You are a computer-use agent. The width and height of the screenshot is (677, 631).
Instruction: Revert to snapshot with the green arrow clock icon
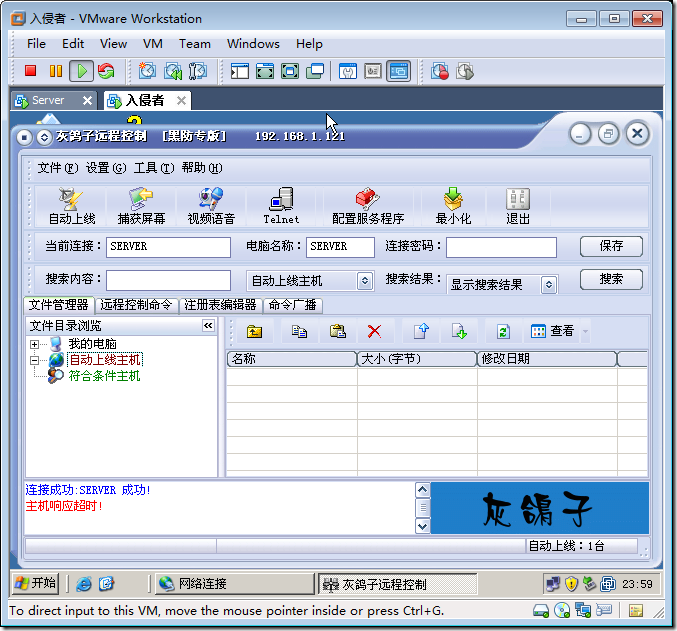(173, 71)
